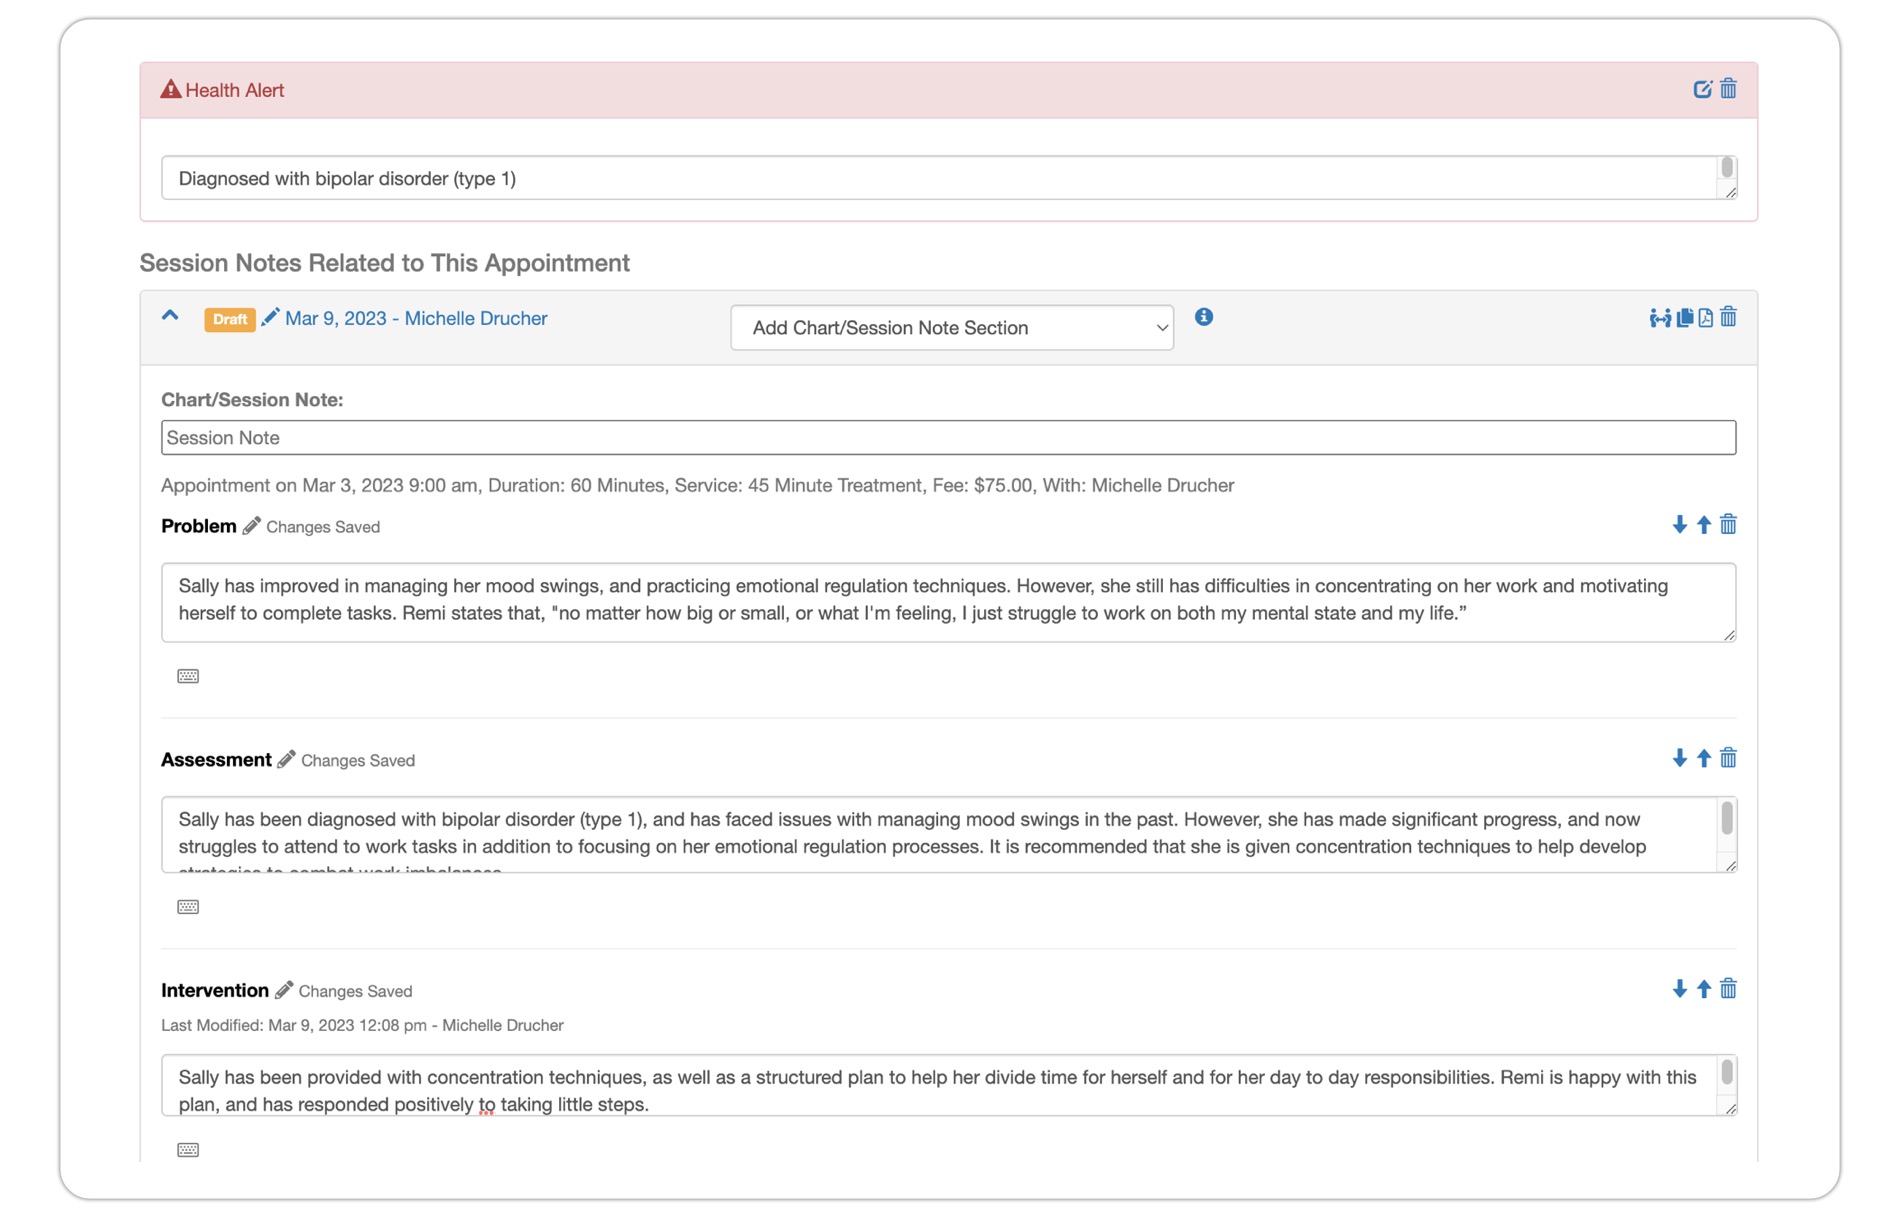Move the Intervention section down

1679,989
